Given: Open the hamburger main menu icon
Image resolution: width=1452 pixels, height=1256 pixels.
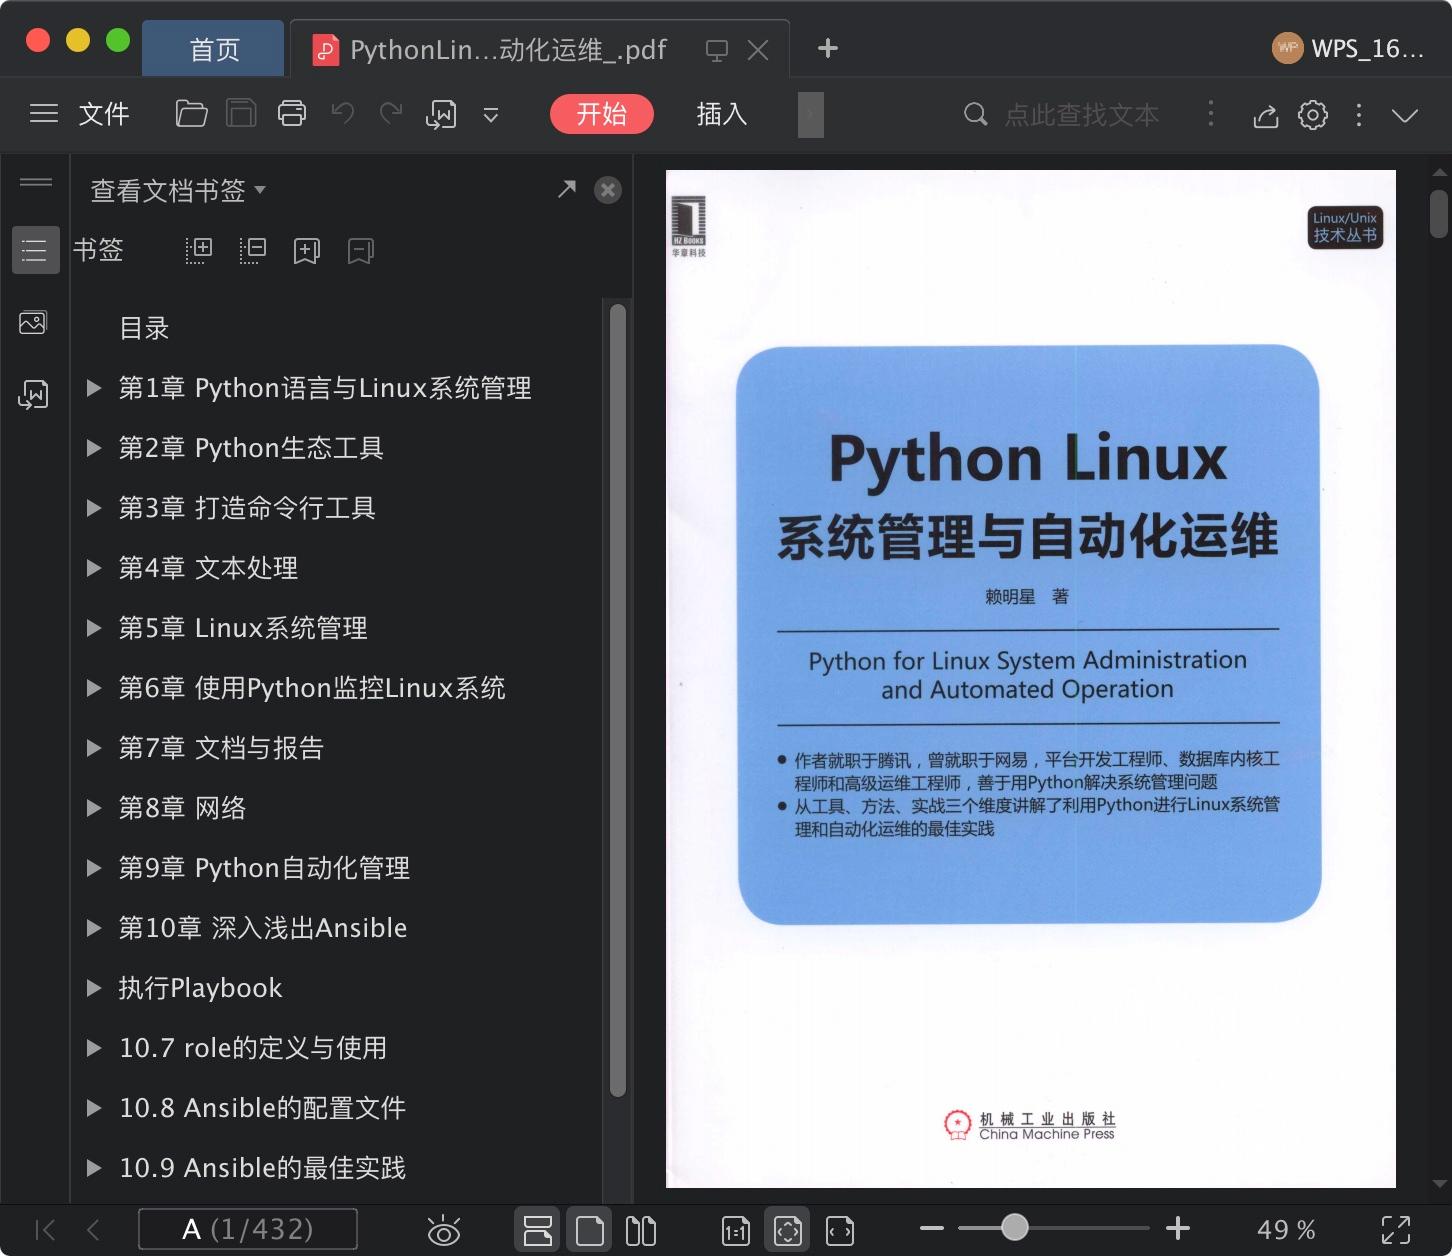Looking at the screenshot, I should coord(43,114).
